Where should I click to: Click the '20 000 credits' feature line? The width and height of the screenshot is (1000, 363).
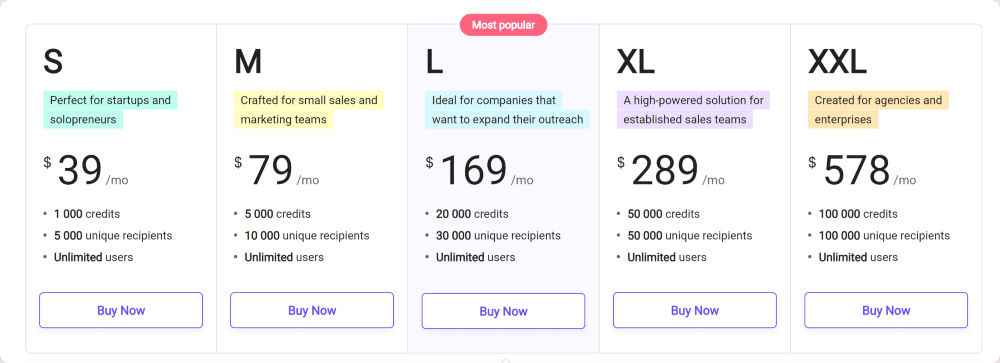pyautogui.click(x=472, y=214)
